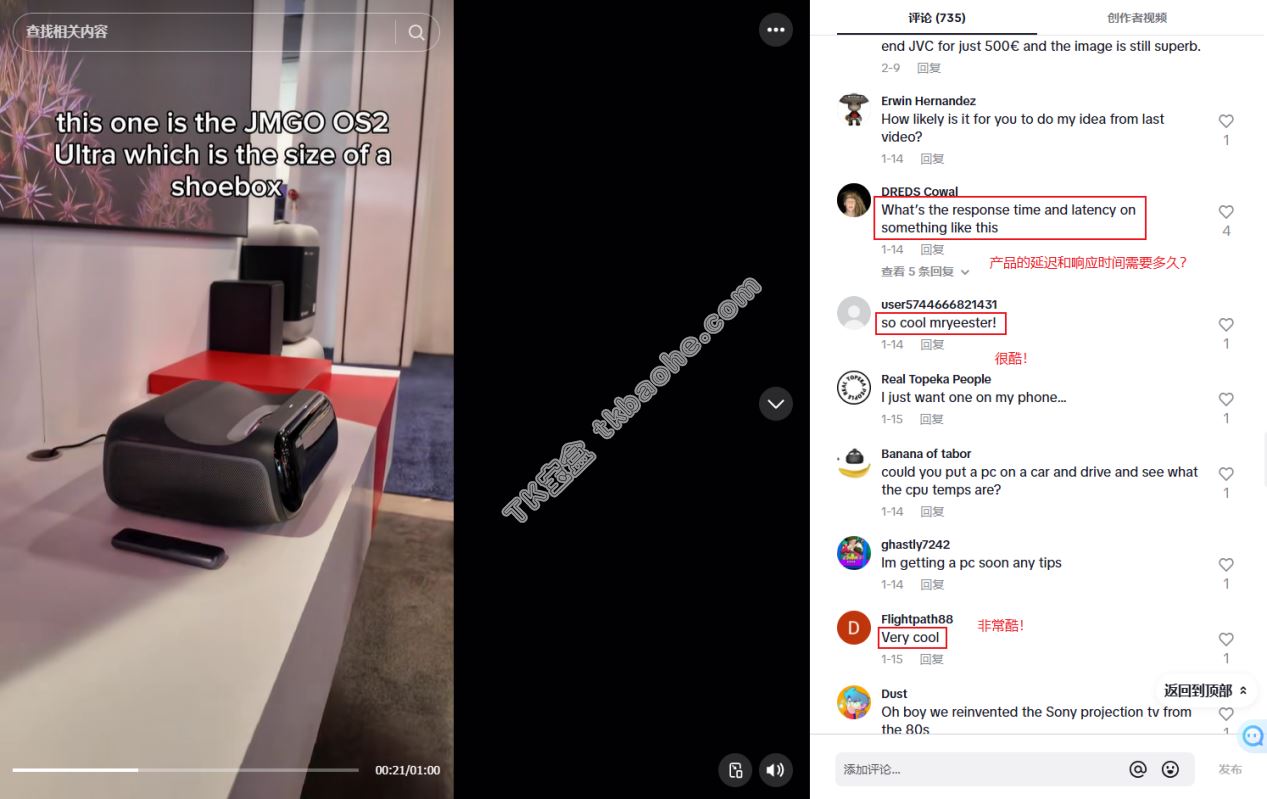This screenshot has width=1267, height=799.
Task: Click the 发布 post button
Action: pos(1230,769)
